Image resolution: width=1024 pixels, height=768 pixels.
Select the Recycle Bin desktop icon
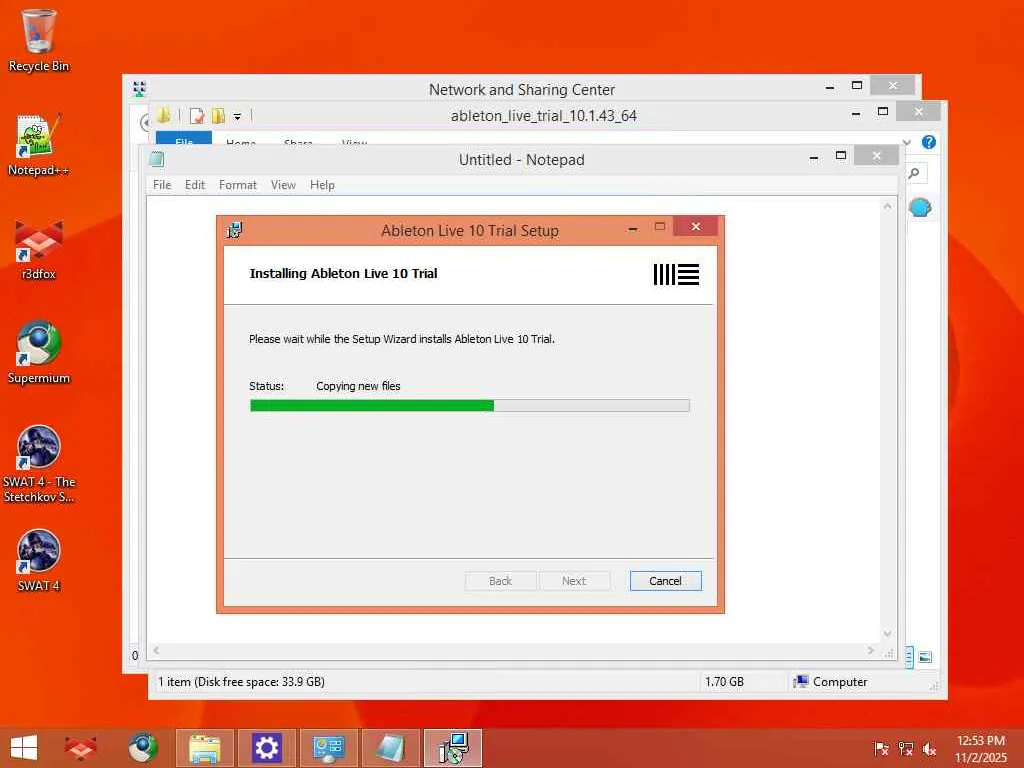click(39, 40)
